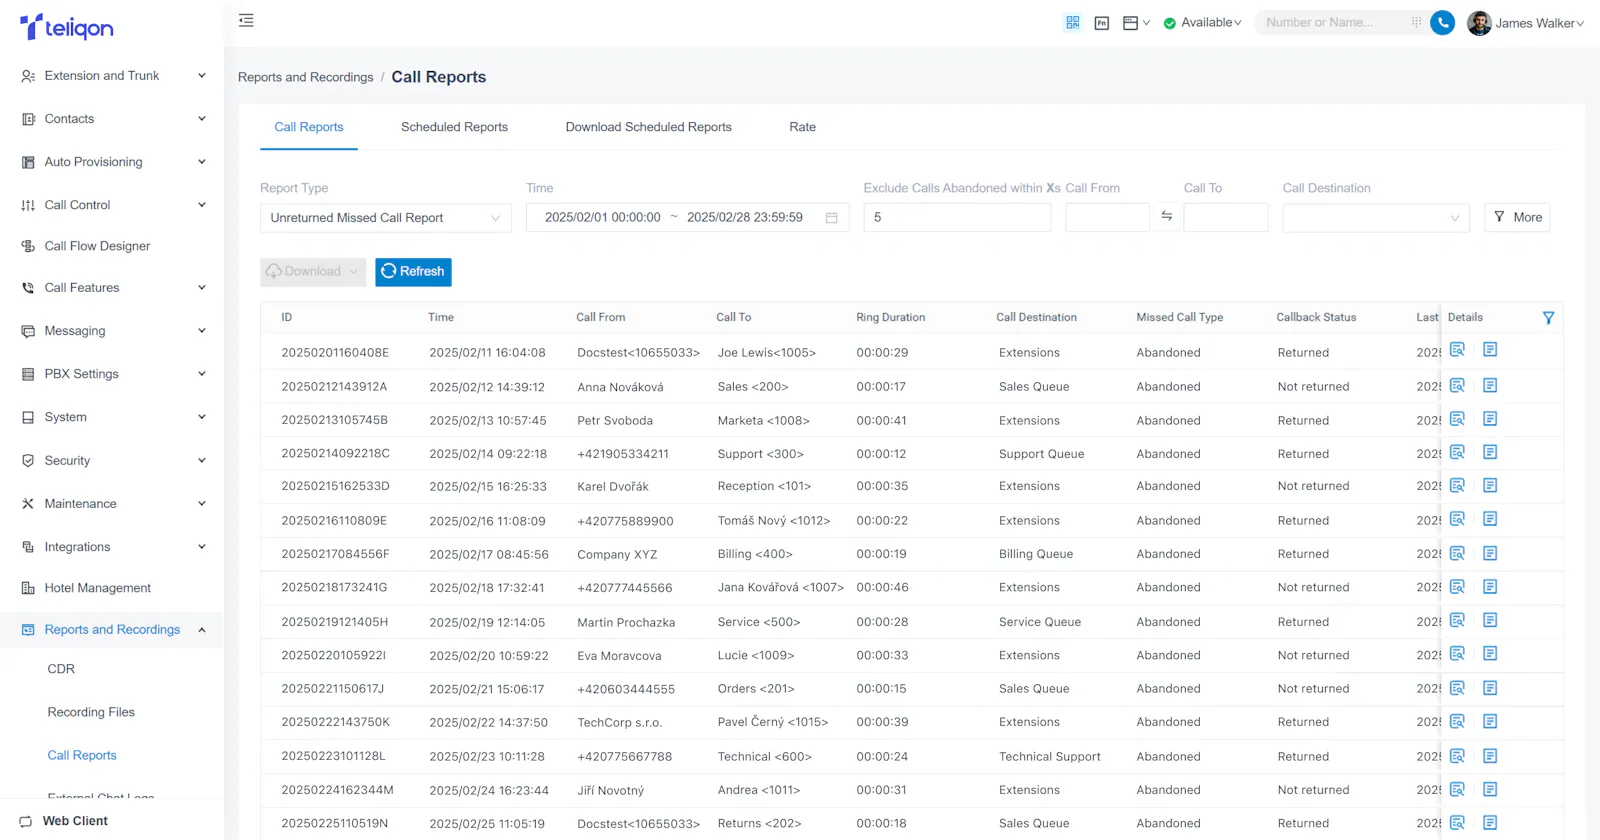Viewport: 1600px width, 840px height.
Task: Click the Call To input field
Action: point(1226,218)
